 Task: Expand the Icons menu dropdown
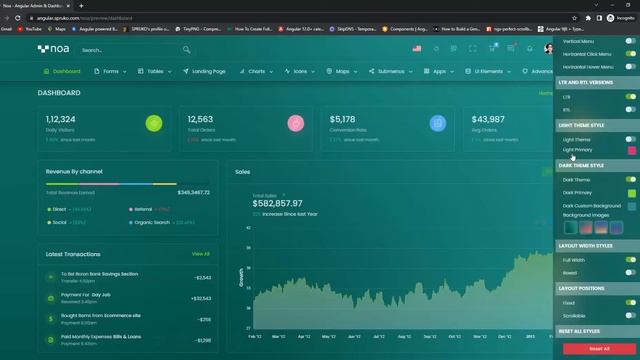(300, 71)
